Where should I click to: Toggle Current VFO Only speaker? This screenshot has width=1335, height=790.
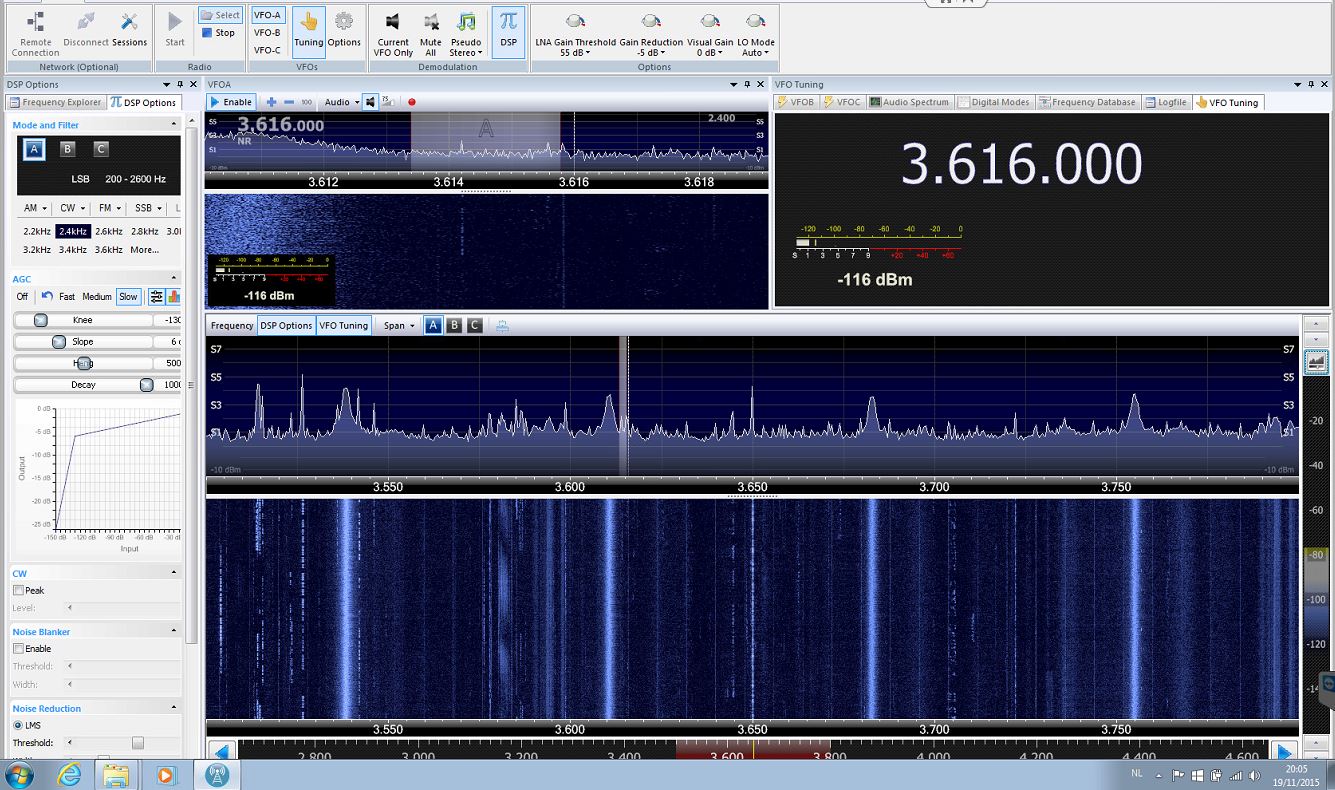pos(393,34)
